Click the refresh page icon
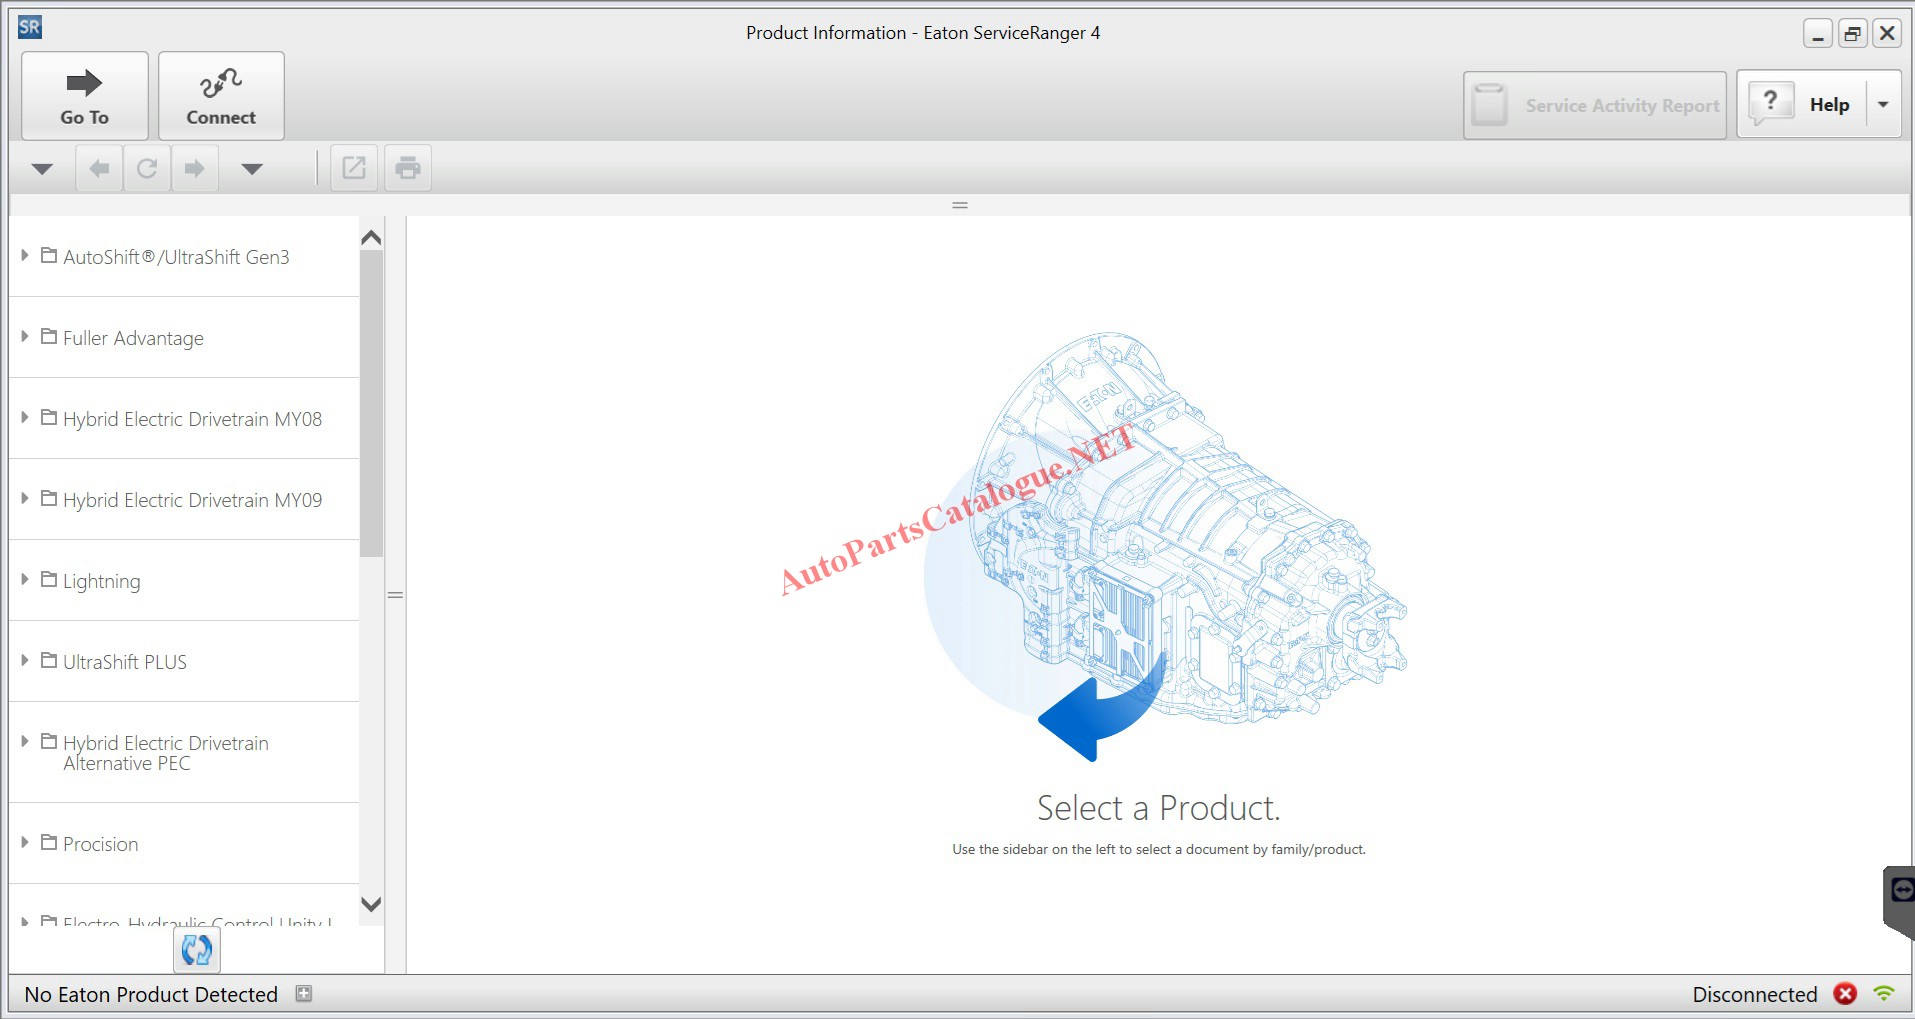 [x=147, y=168]
